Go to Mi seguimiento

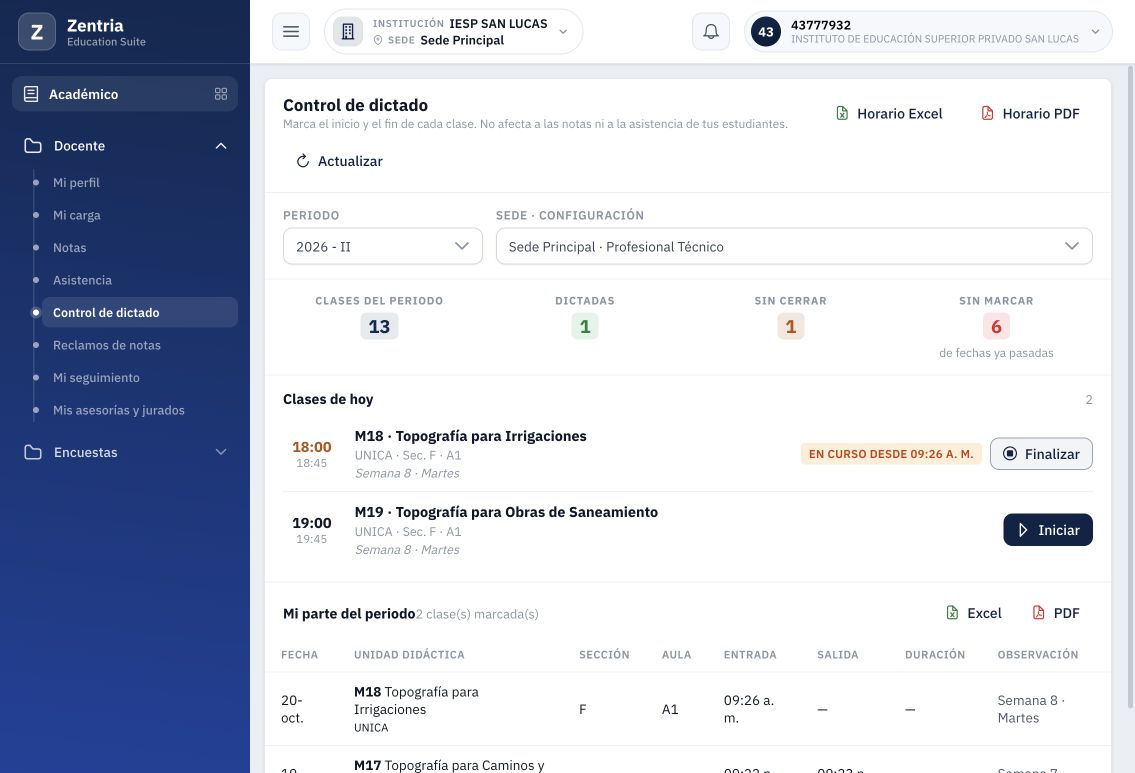click(x=96, y=378)
